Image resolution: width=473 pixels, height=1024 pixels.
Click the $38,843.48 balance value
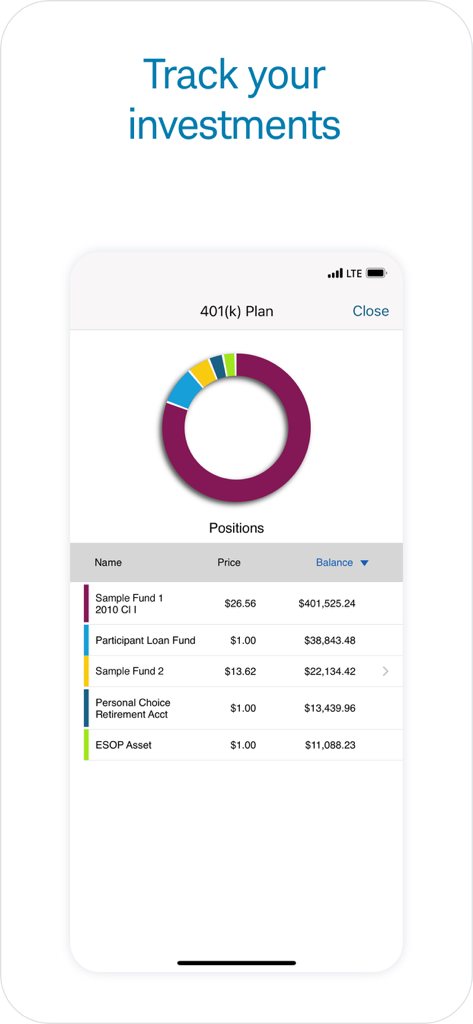point(330,641)
